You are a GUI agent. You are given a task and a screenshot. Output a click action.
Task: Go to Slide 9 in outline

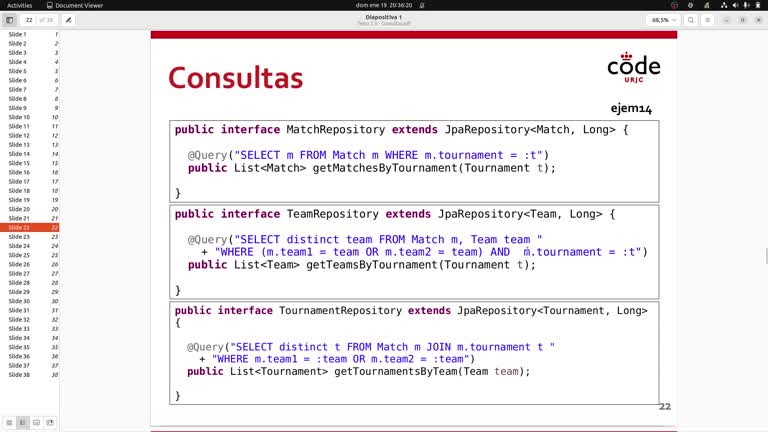click(30, 108)
